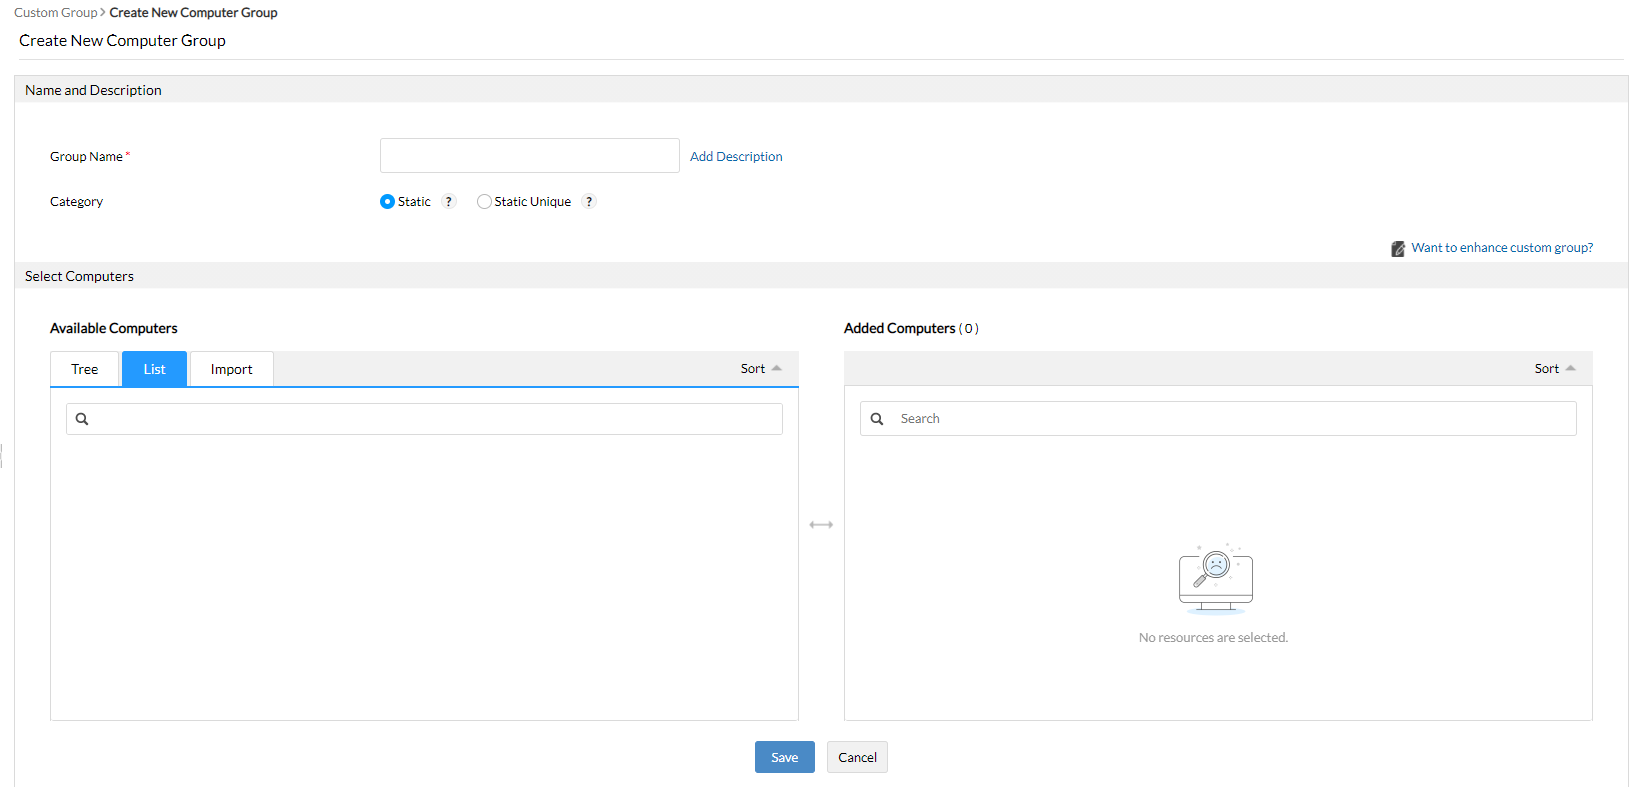Viewport: 1629px width, 787px height.
Task: Click the Add Description link
Action: pos(736,157)
